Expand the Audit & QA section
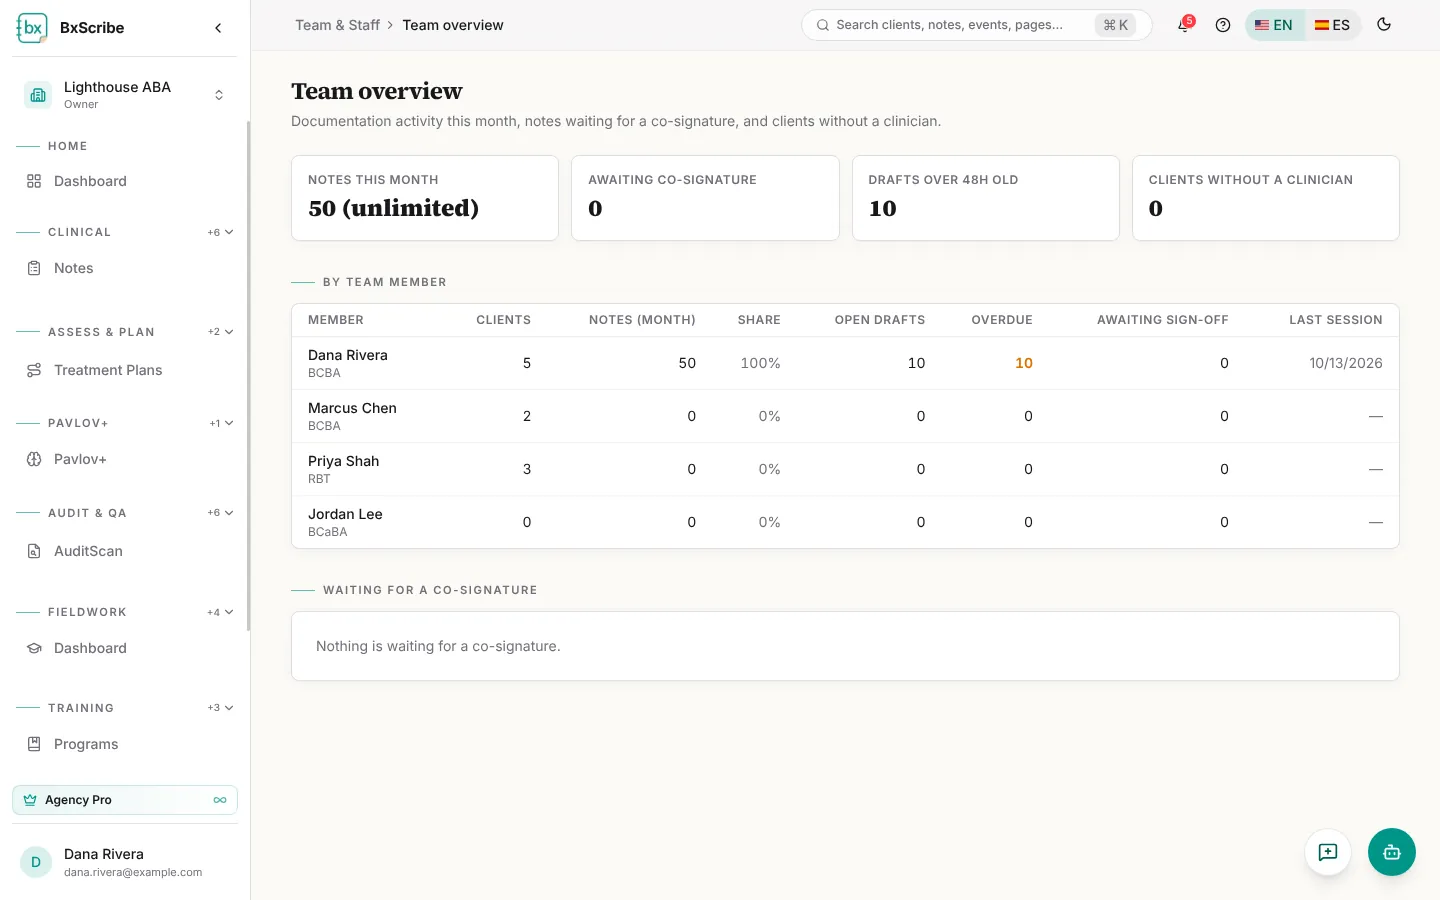1440x900 pixels. click(x=221, y=513)
